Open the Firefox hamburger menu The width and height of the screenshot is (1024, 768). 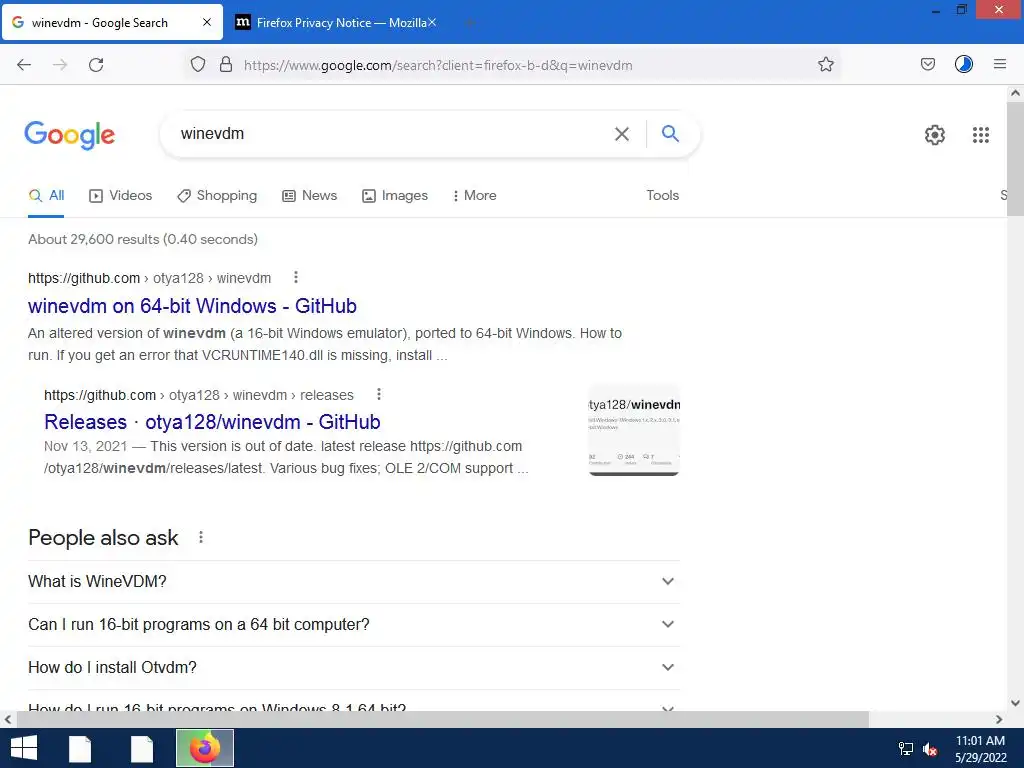(x=999, y=64)
